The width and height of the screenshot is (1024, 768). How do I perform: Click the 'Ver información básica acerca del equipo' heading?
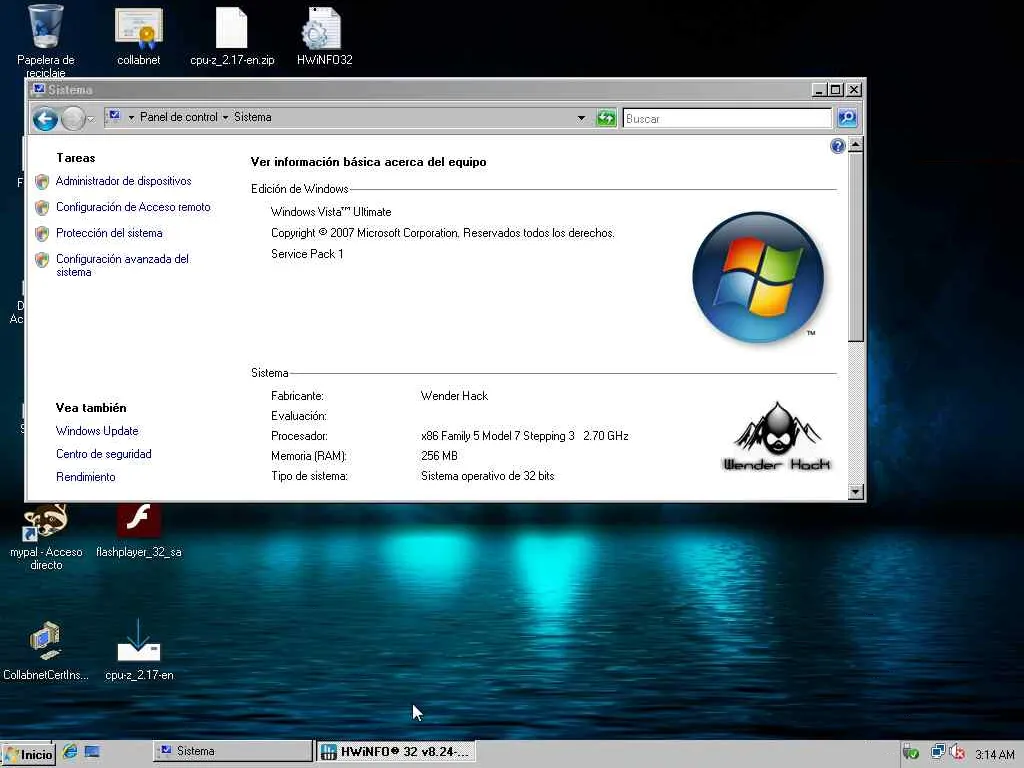(368, 162)
